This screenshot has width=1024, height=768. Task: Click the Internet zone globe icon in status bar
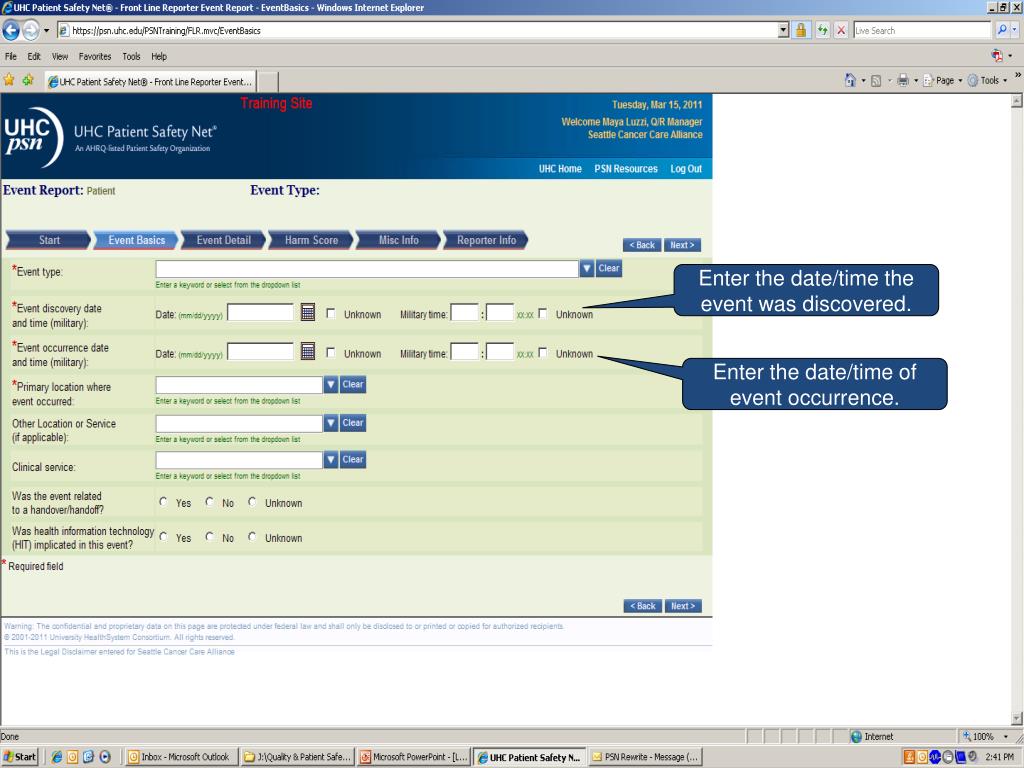pos(856,737)
